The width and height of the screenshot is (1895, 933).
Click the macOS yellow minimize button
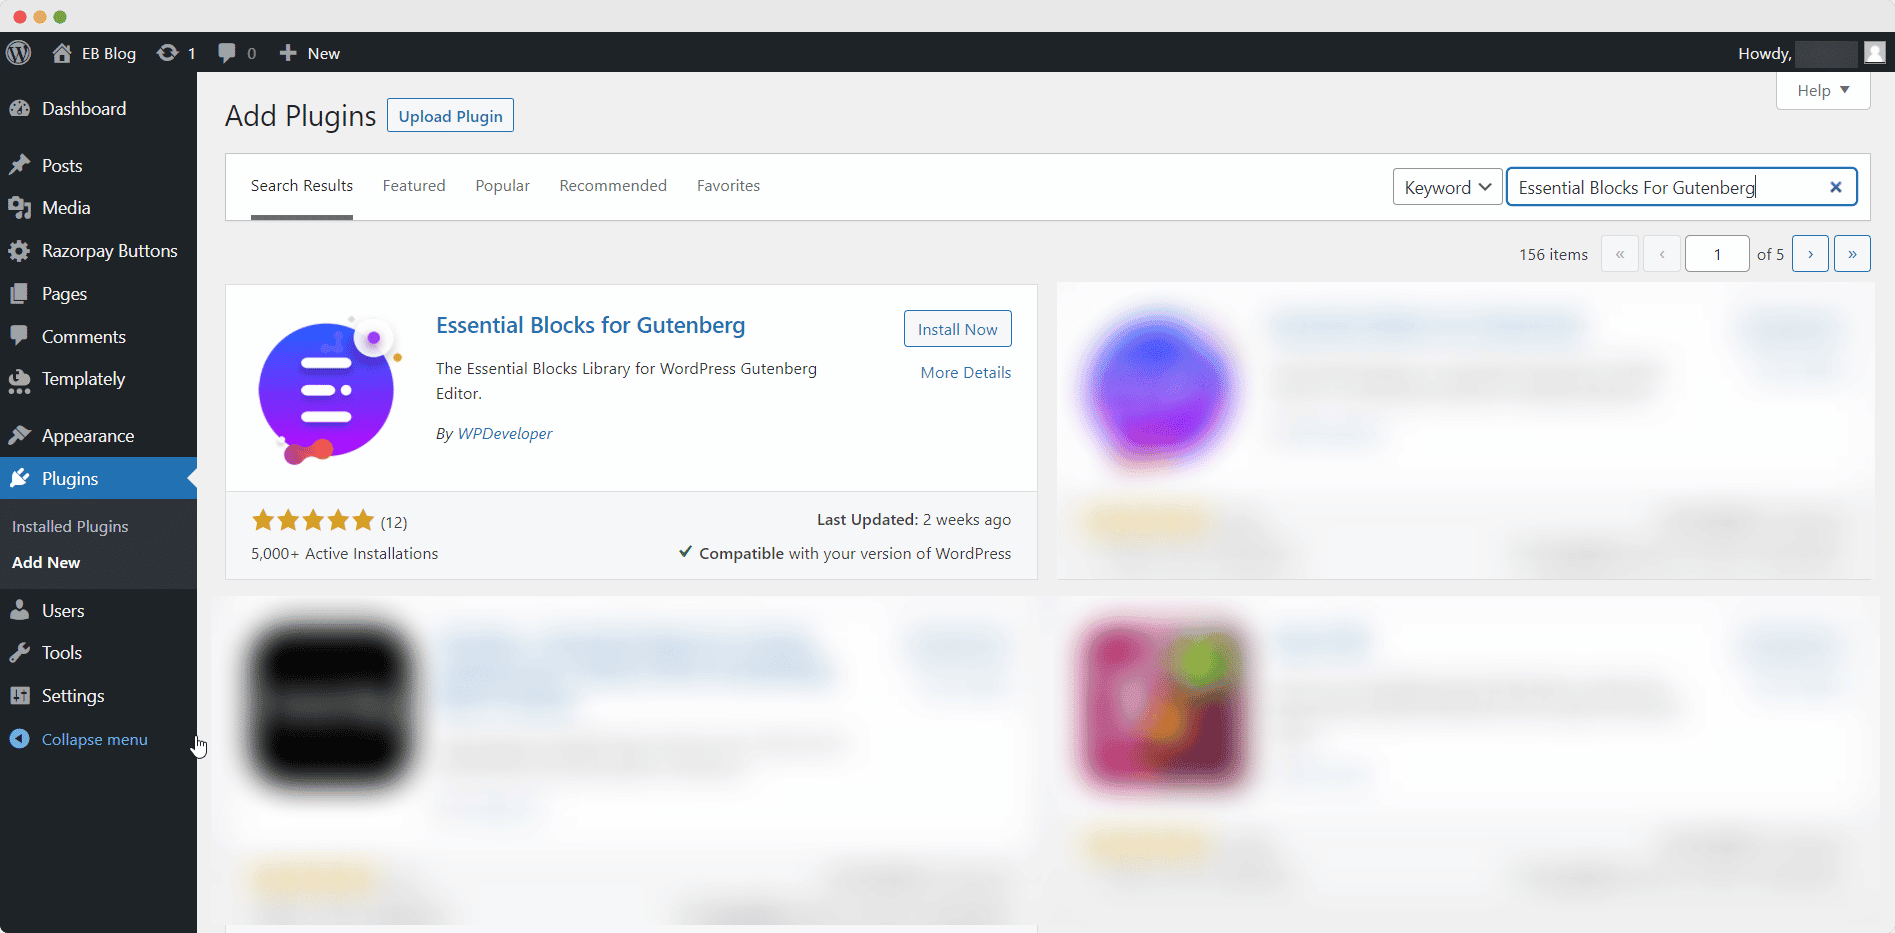[40, 16]
